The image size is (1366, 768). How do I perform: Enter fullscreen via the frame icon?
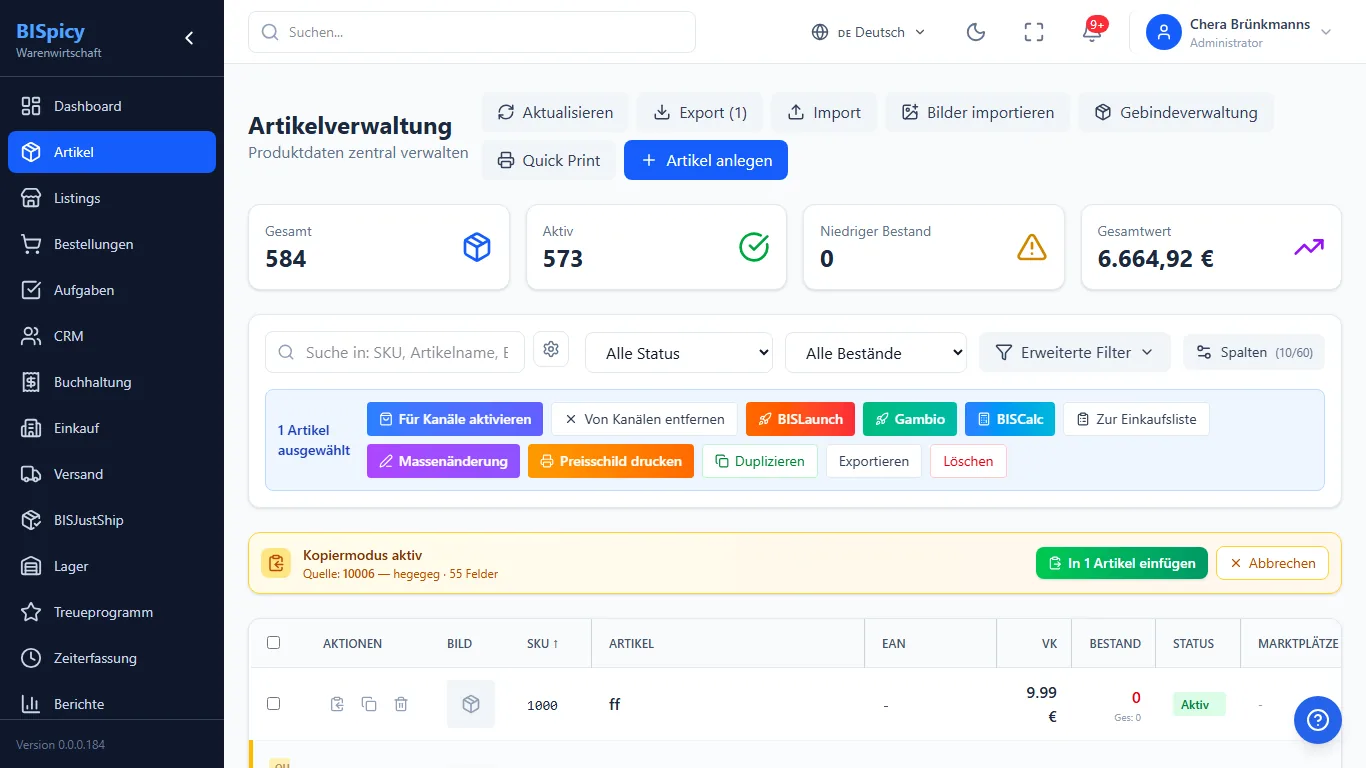(x=1034, y=32)
